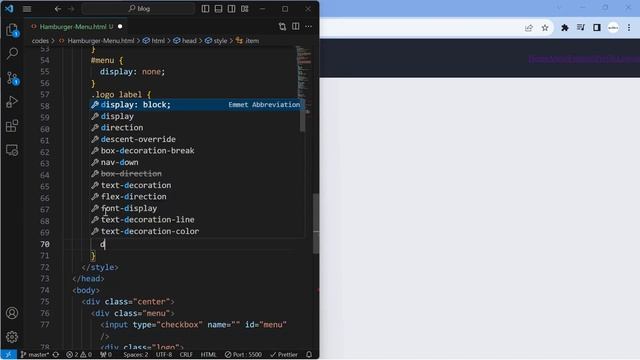Select the Hamburger-Menu.html editor tab

(76, 27)
